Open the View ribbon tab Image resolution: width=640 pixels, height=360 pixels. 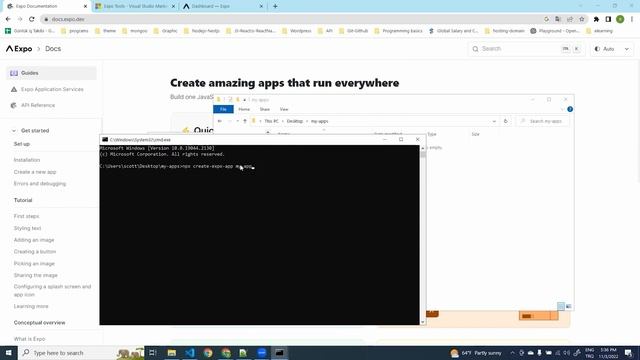[284, 109]
